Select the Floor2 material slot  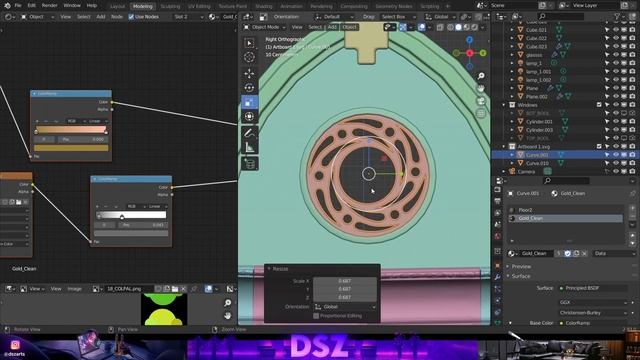(565, 210)
